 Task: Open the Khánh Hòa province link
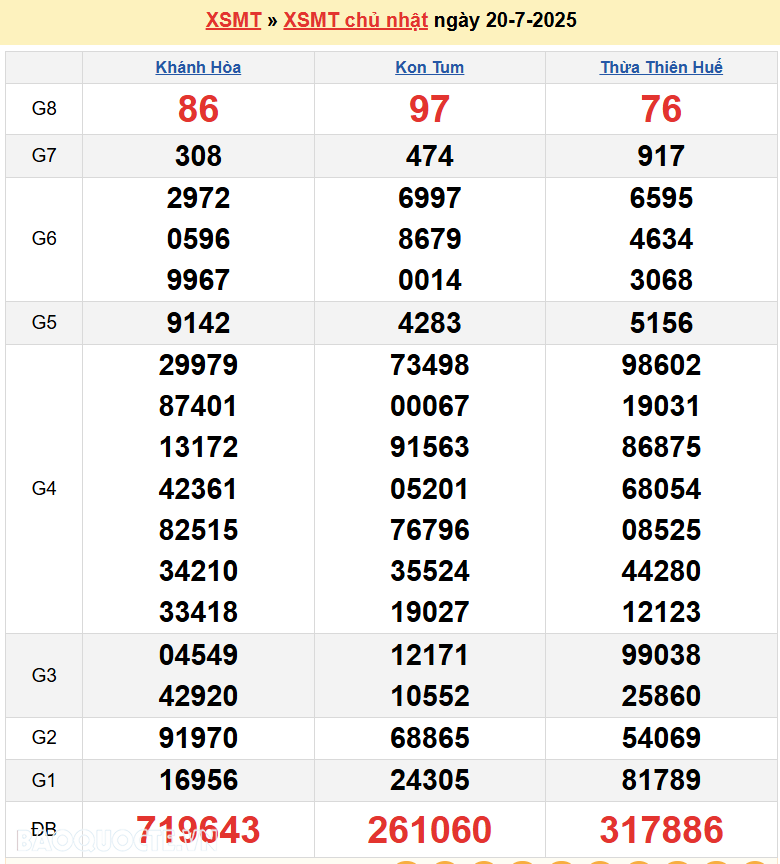tap(198, 67)
